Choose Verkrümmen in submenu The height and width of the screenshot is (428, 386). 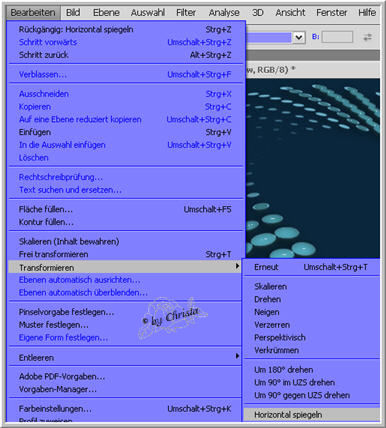click(312, 350)
